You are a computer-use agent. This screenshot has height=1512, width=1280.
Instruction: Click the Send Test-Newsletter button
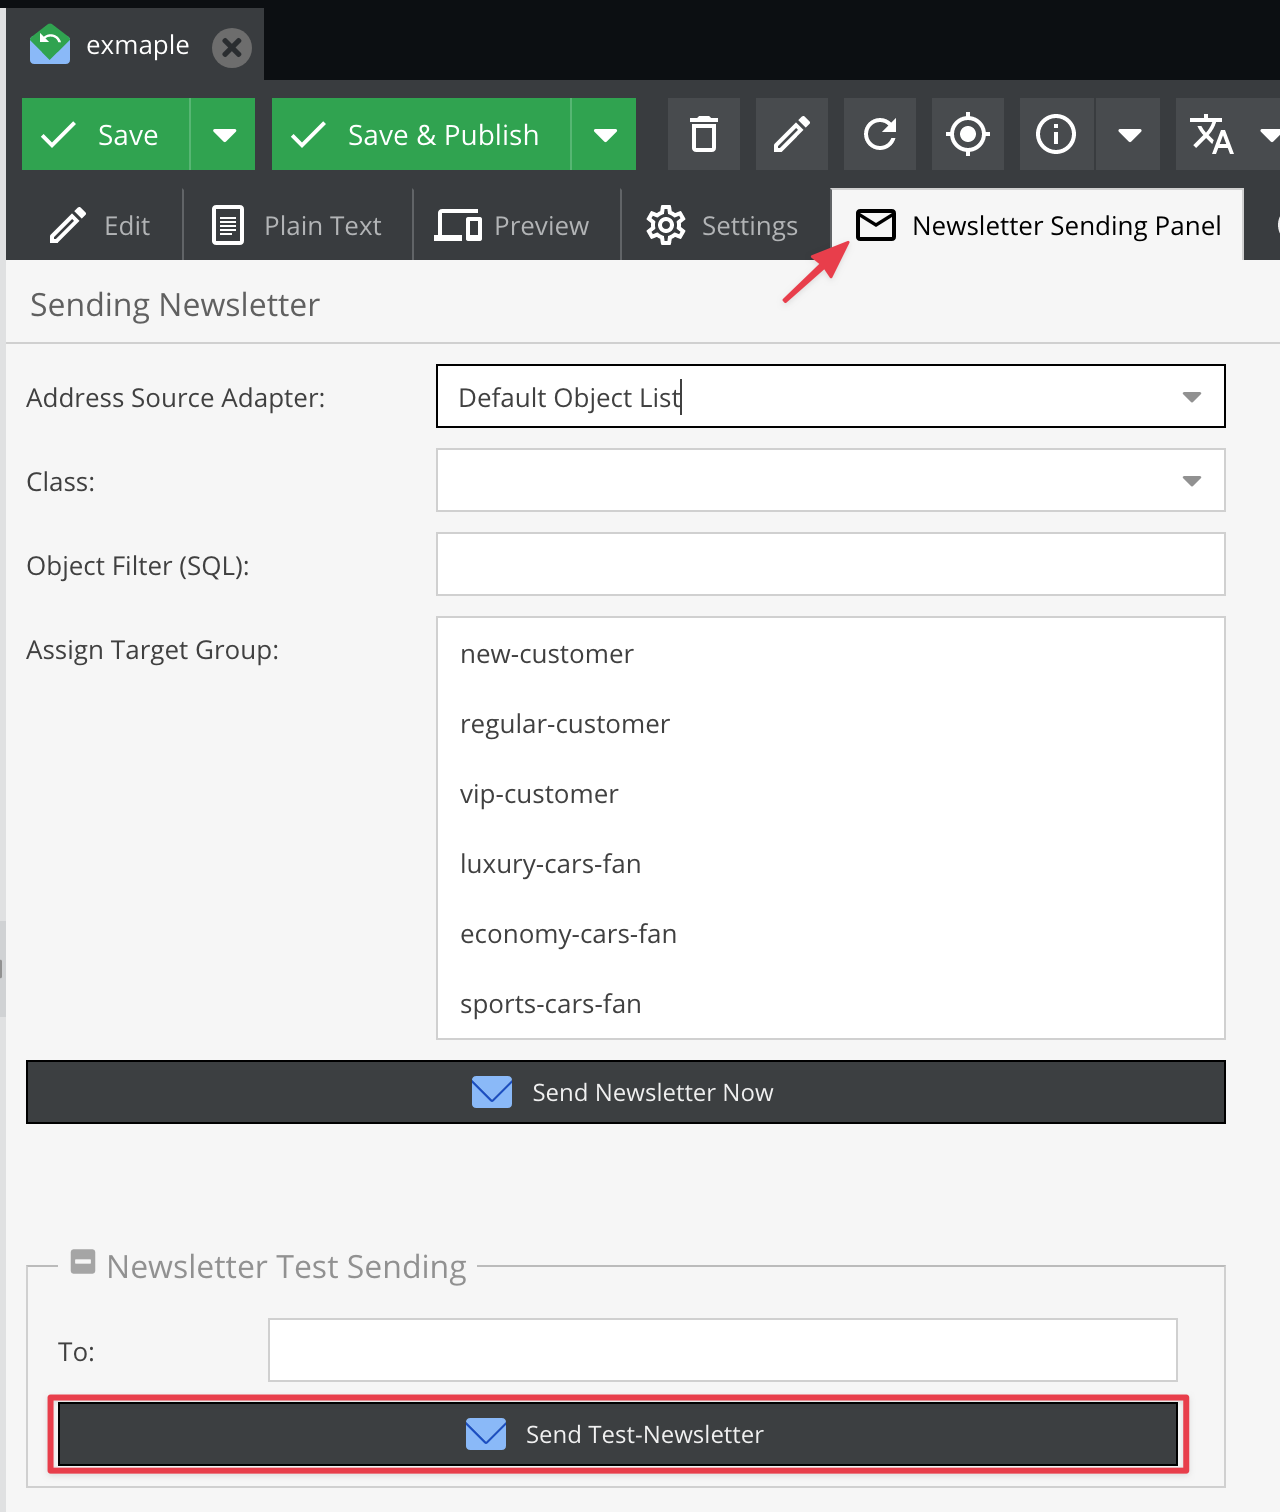pos(617,1434)
